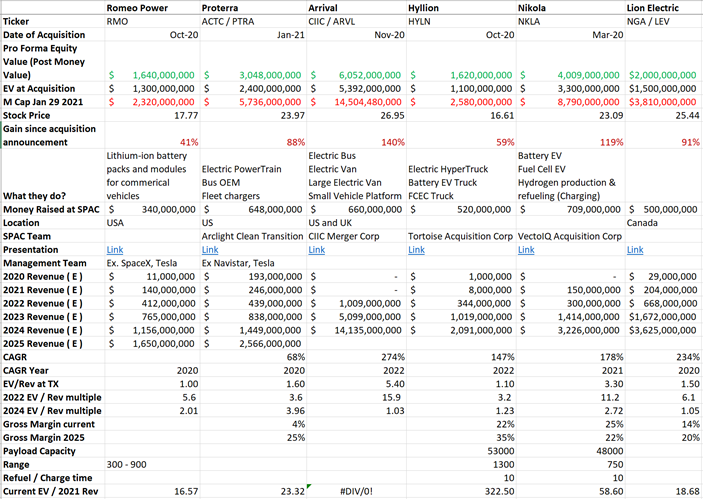The height and width of the screenshot is (499, 703).
Task: Select the 2,400,000,000 EV at Acquisition cell
Action: (253, 89)
